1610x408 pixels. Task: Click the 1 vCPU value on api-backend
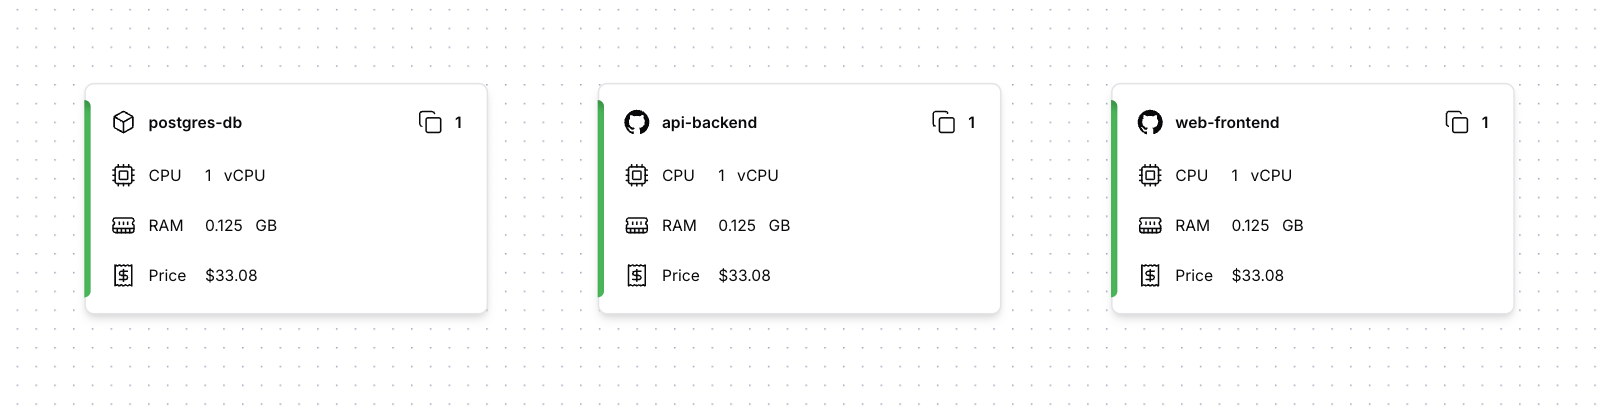click(x=747, y=175)
